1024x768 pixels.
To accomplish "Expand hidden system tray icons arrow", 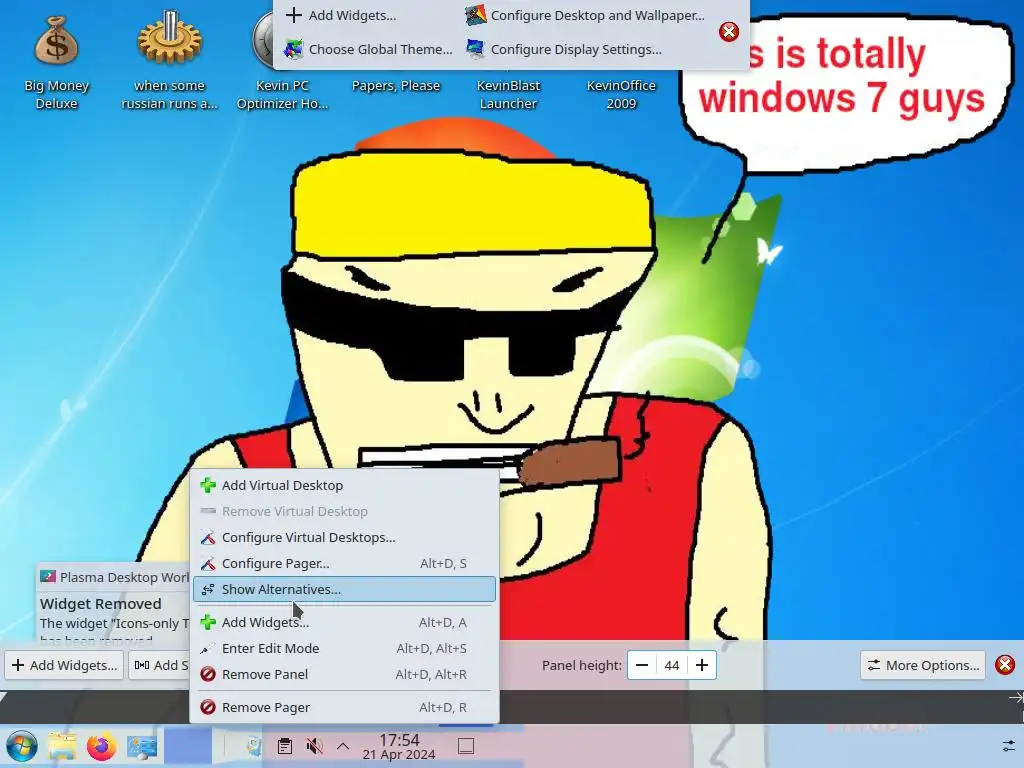I will coord(343,746).
